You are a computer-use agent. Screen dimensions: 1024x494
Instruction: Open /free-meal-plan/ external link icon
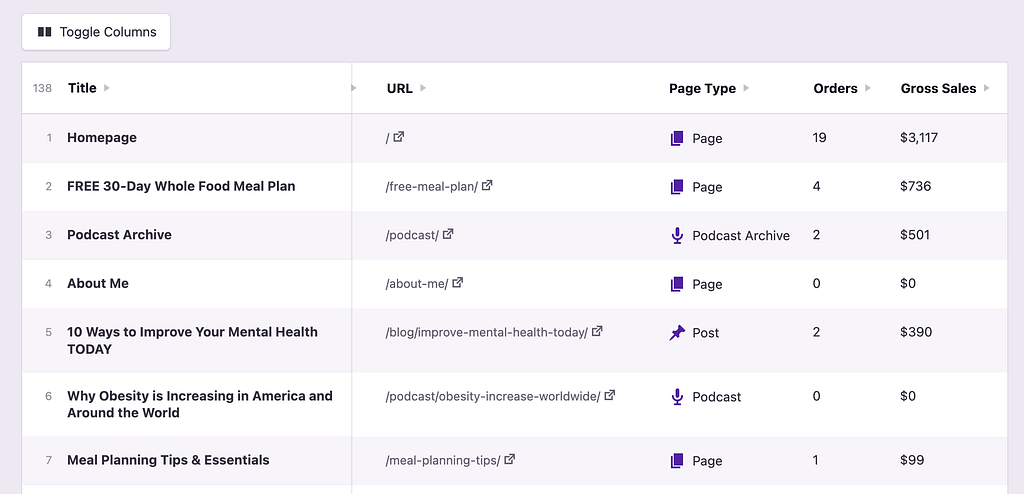tap(487, 186)
